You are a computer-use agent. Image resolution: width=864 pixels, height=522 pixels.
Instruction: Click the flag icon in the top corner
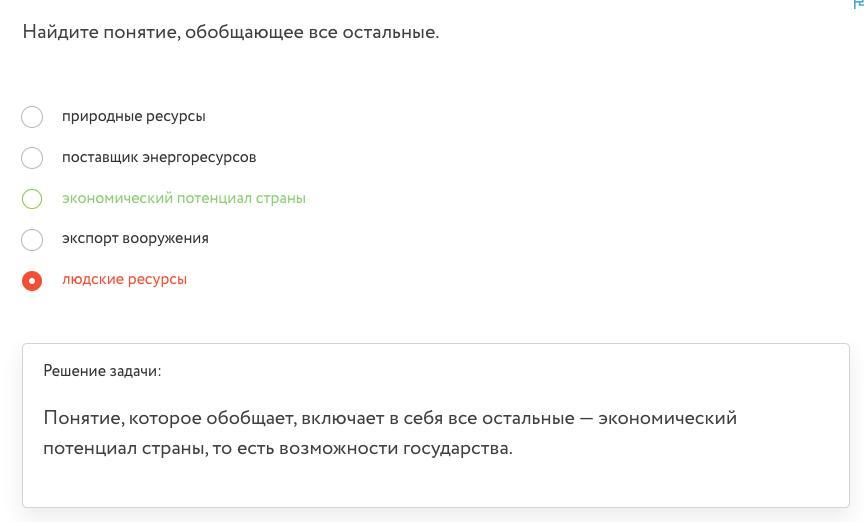click(x=858, y=4)
